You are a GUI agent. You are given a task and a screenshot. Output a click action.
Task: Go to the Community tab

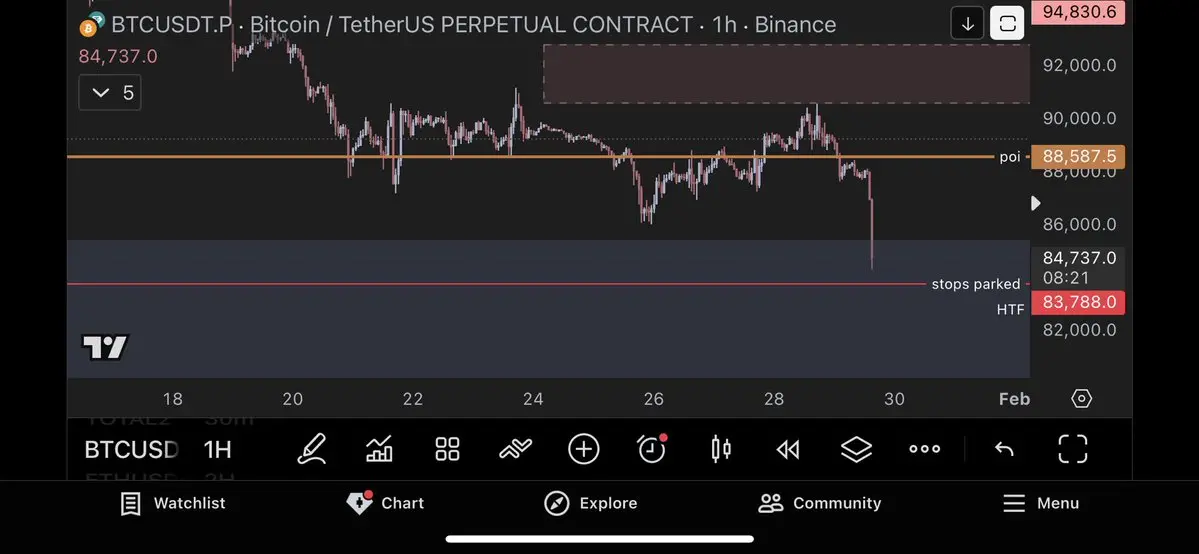tap(819, 503)
